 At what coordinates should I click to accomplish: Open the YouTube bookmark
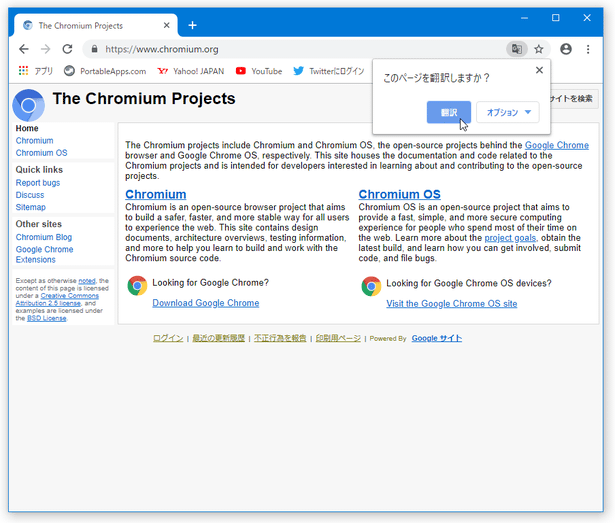(259, 71)
